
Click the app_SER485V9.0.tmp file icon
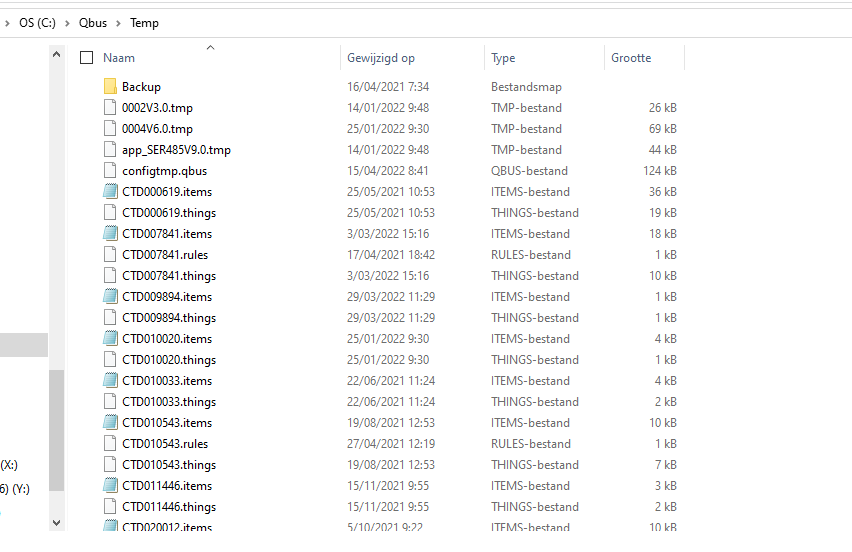tap(110, 150)
